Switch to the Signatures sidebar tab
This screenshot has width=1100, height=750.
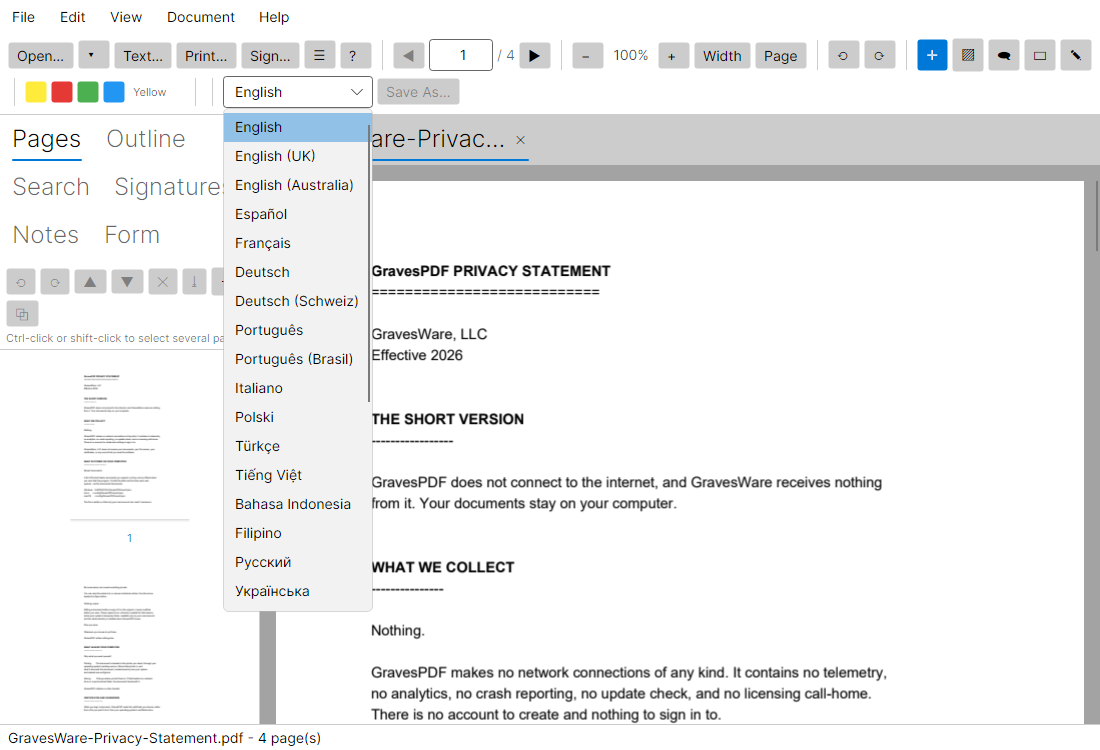coord(169,187)
